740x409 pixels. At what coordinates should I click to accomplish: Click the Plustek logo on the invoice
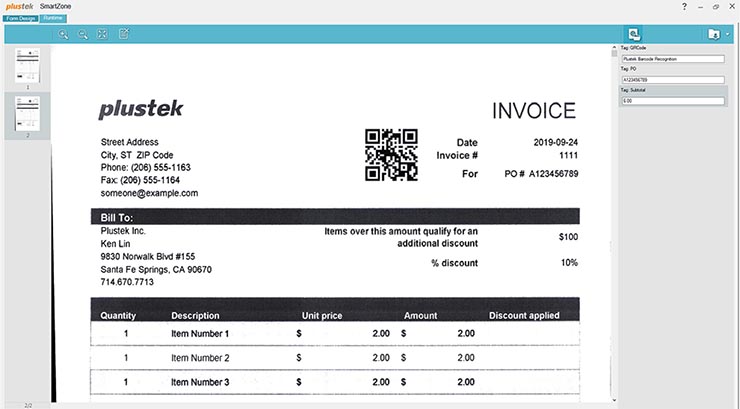(141, 110)
